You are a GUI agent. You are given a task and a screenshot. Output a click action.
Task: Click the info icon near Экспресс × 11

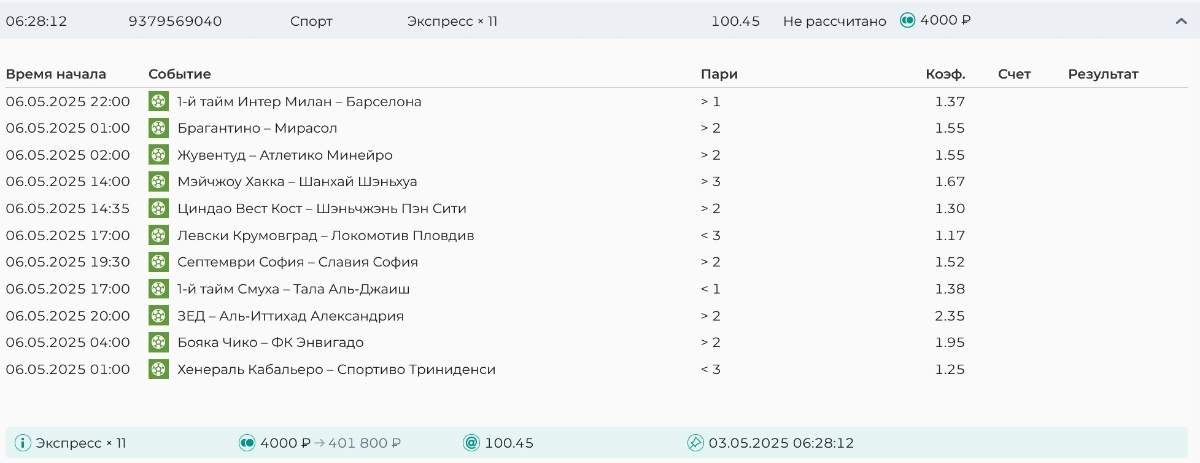pos(23,443)
